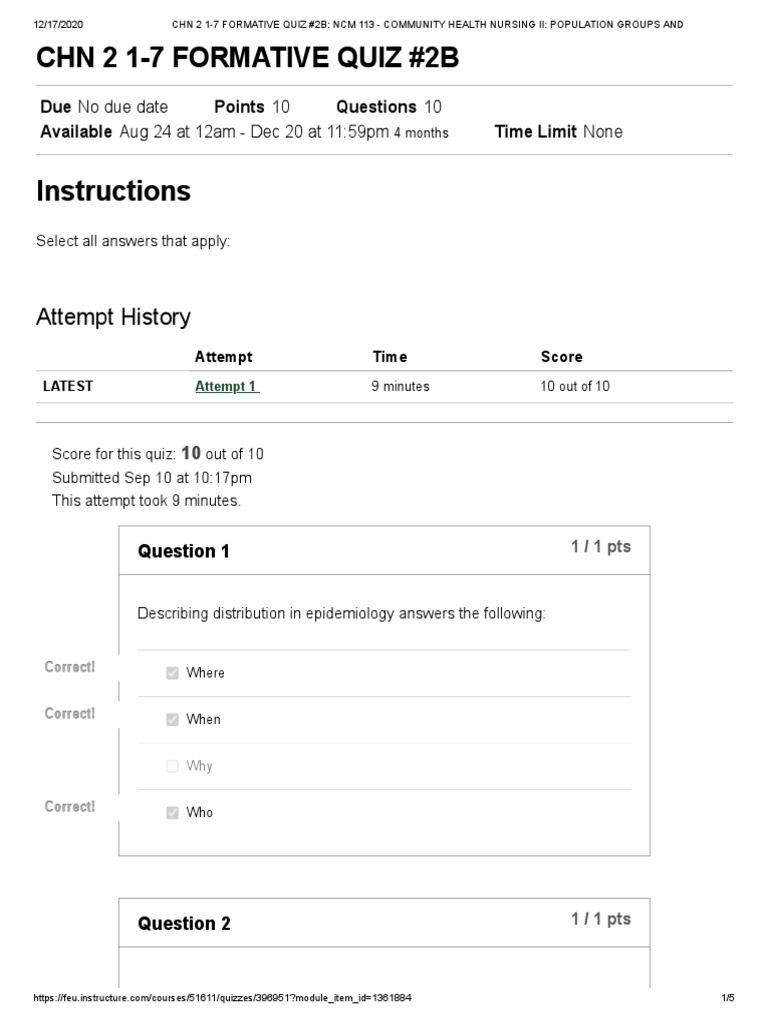Click the Question 2 header
This screenshot has width=768, height=1024.
[x=184, y=924]
